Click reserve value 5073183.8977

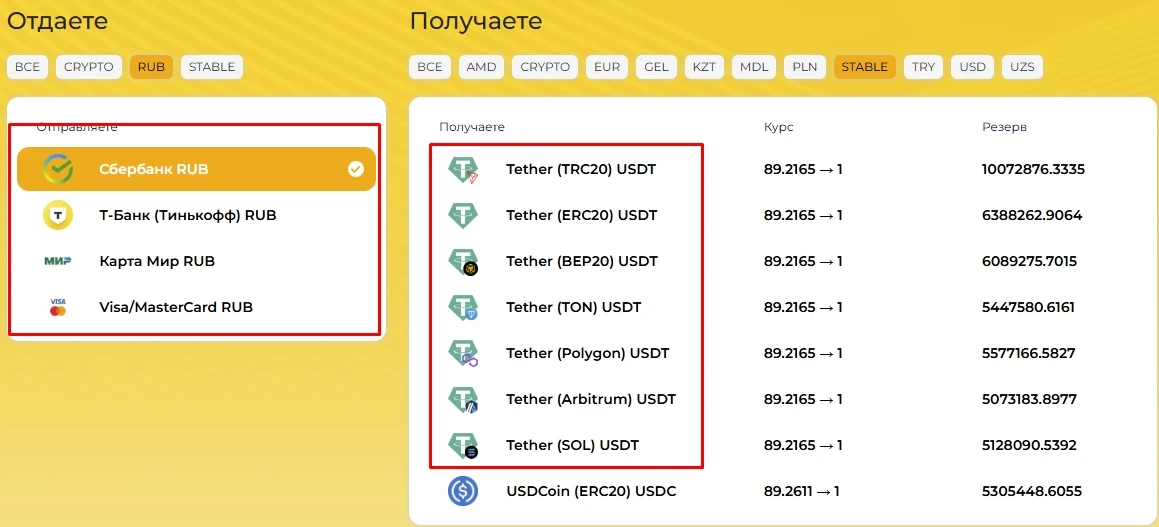click(1030, 399)
